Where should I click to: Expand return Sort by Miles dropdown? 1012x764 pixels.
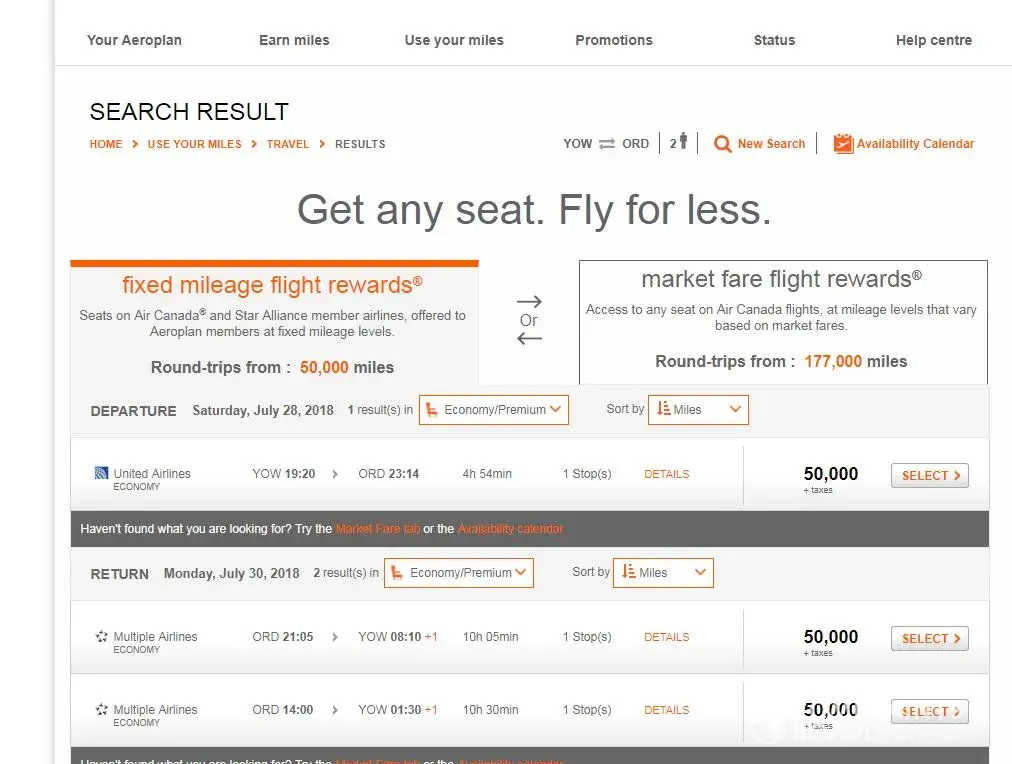pos(663,573)
